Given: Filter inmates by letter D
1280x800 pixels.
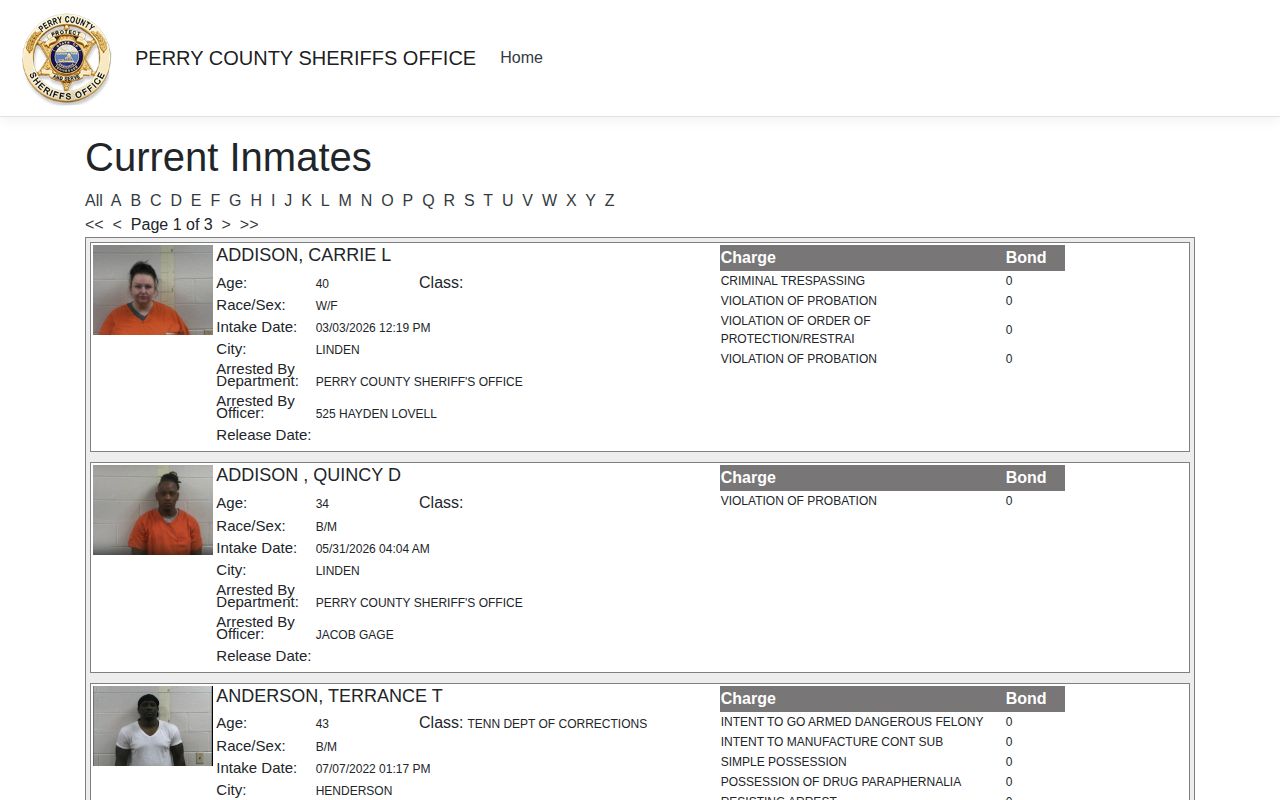Looking at the screenshot, I should (176, 200).
